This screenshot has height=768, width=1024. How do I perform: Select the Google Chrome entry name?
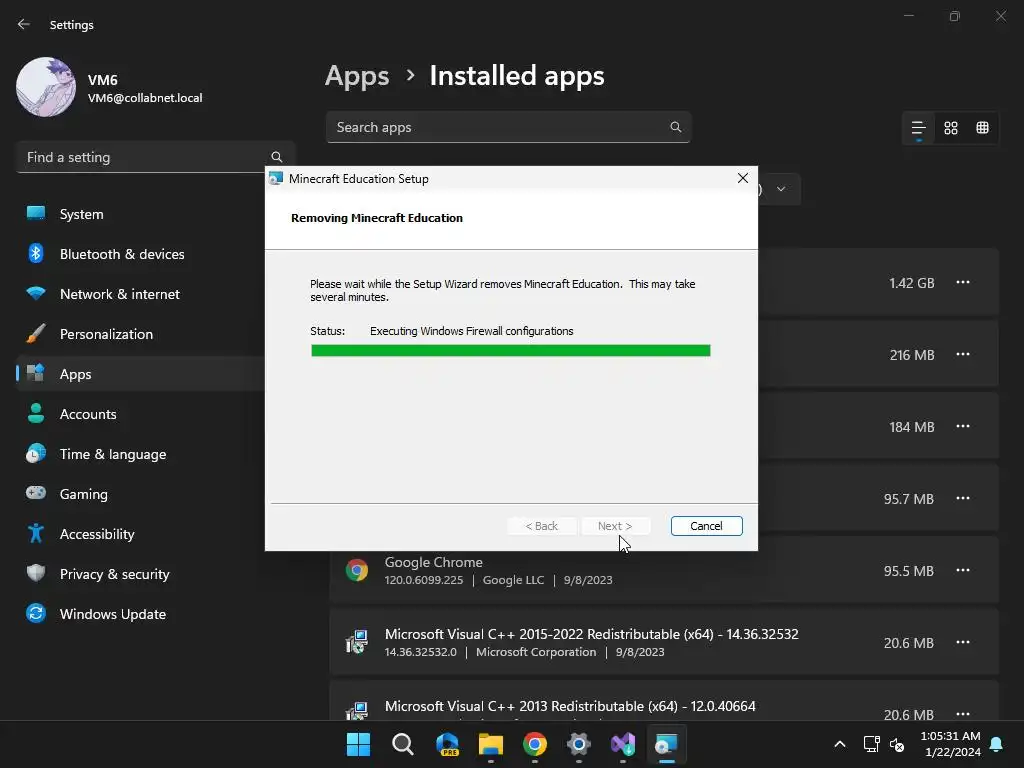tap(434, 562)
